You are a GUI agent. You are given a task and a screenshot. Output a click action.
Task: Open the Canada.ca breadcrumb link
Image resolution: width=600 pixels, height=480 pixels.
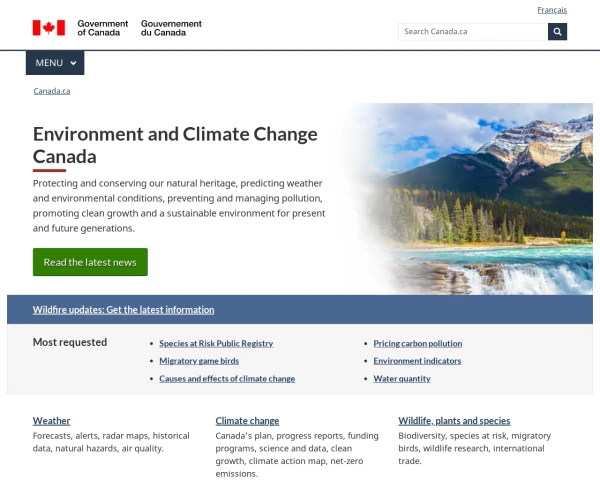[52, 91]
